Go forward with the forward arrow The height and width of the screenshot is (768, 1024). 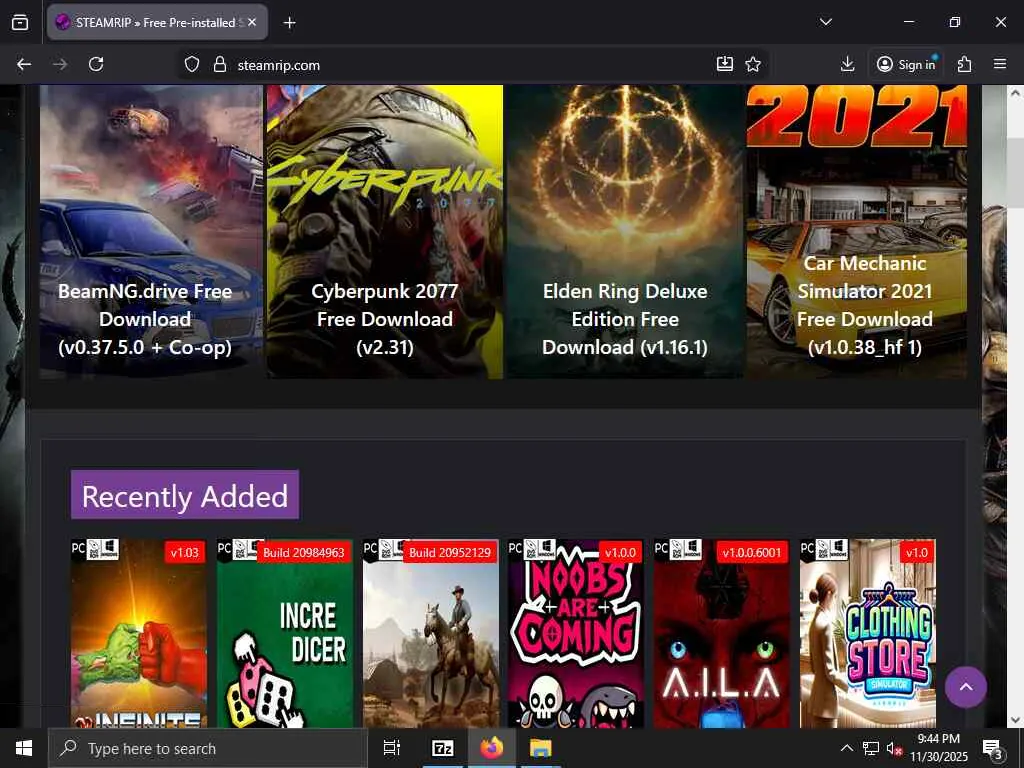(x=60, y=64)
